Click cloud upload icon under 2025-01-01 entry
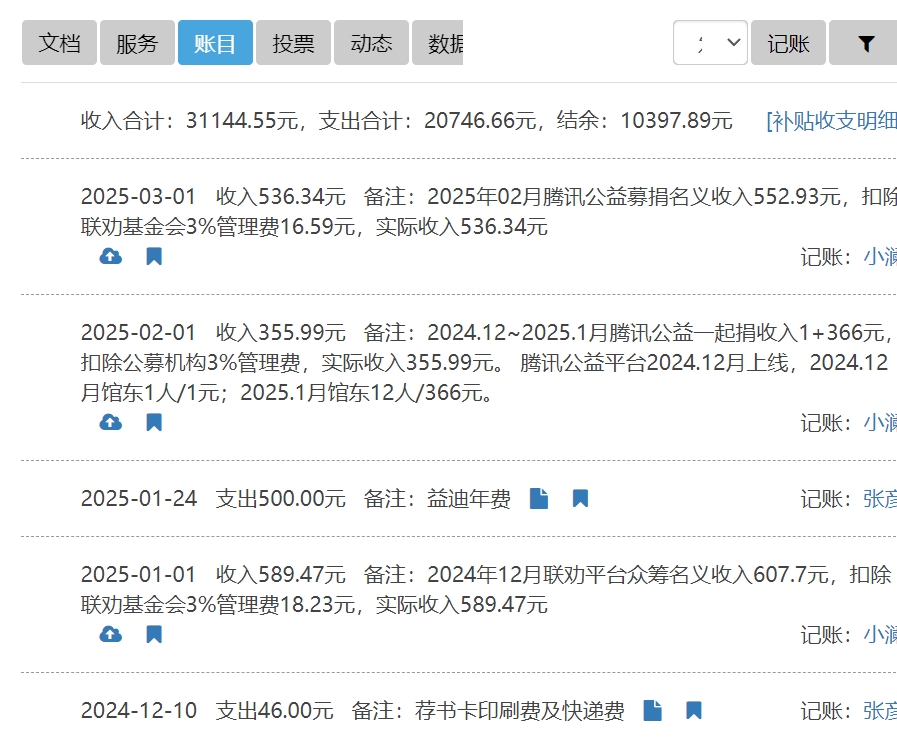Image resolution: width=897 pixels, height=748 pixels. (111, 635)
